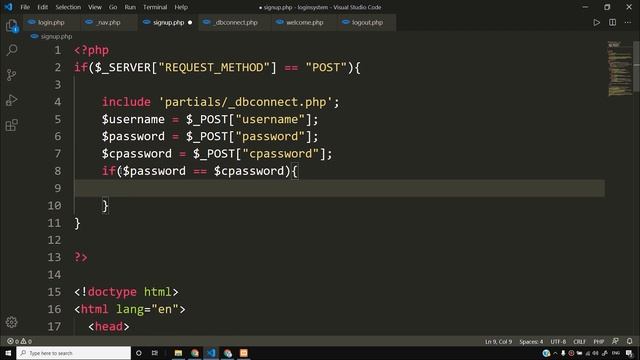Click signup.php breadcrumb
Screen dimensions: 640x360
(x=56, y=36)
